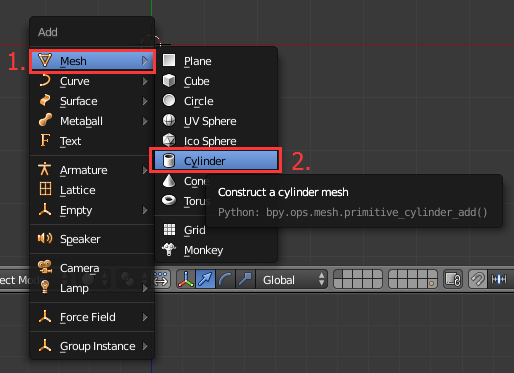This screenshot has height=373, width=514.
Task: Click the Armature figure icon
Action: 44,169
